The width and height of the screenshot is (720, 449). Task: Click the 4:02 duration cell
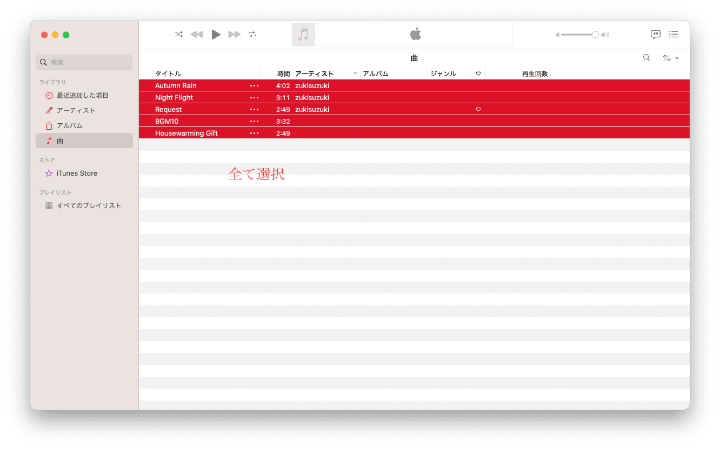coord(283,85)
